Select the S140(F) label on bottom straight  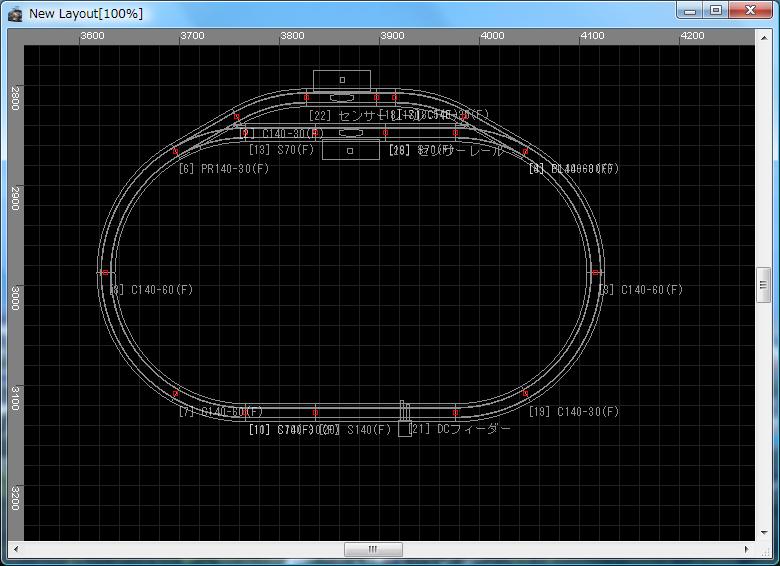pos(369,430)
